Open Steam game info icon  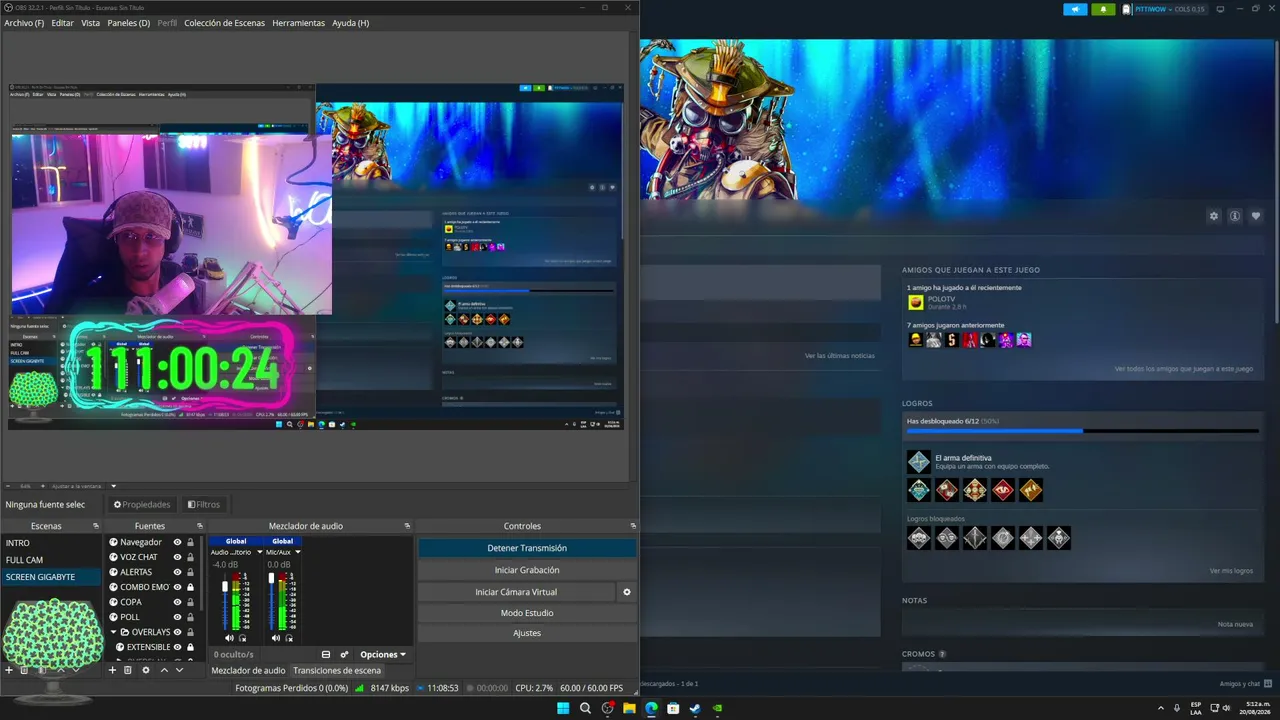click(1235, 216)
